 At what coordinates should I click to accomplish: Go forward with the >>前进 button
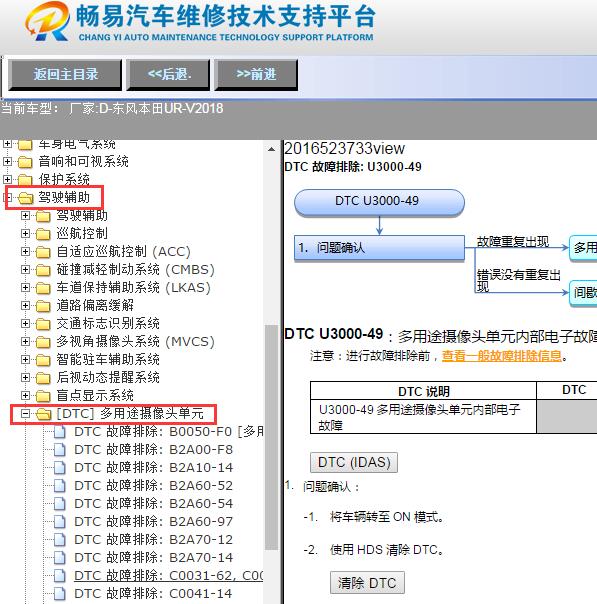coord(256,75)
